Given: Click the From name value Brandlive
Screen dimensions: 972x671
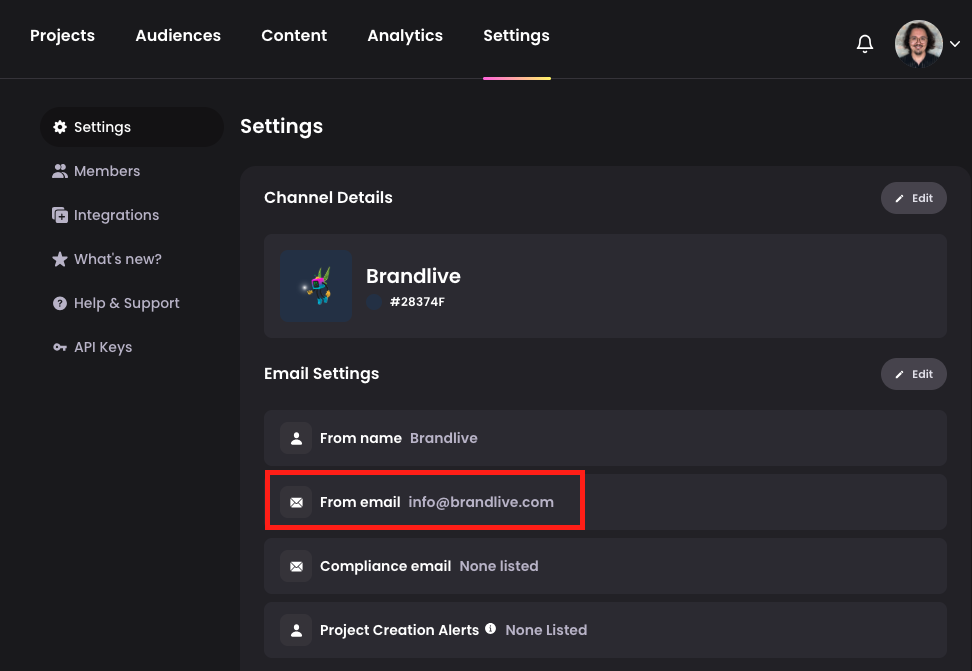Looking at the screenshot, I should 444,438.
